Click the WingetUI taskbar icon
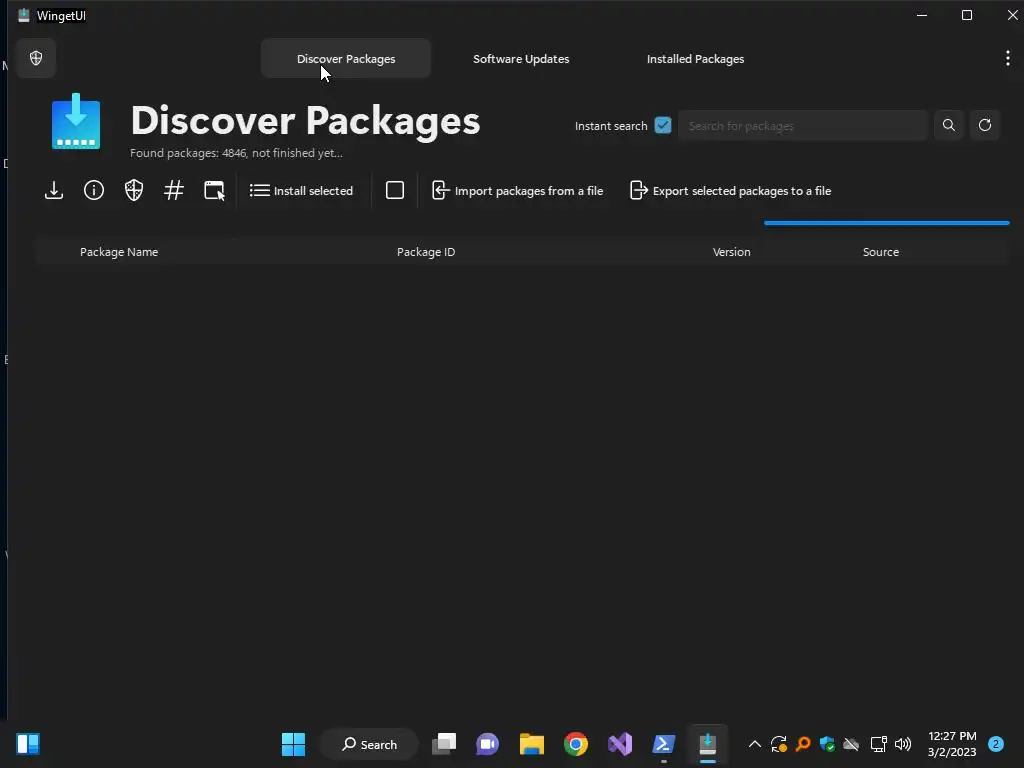Image resolution: width=1024 pixels, height=768 pixels. (707, 744)
